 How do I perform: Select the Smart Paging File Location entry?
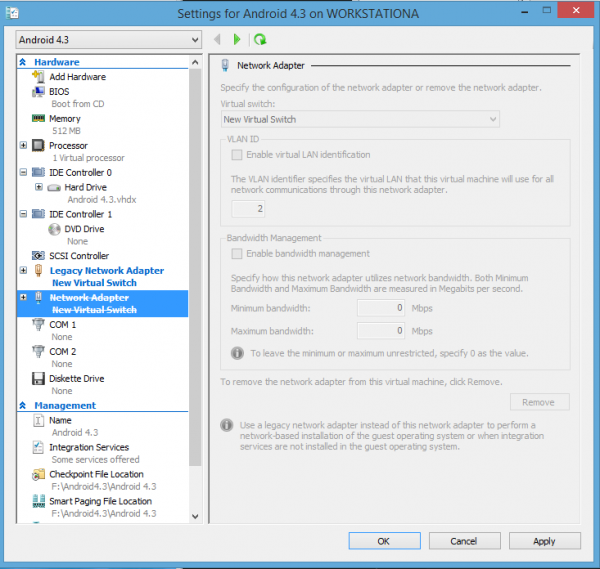click(x=101, y=501)
